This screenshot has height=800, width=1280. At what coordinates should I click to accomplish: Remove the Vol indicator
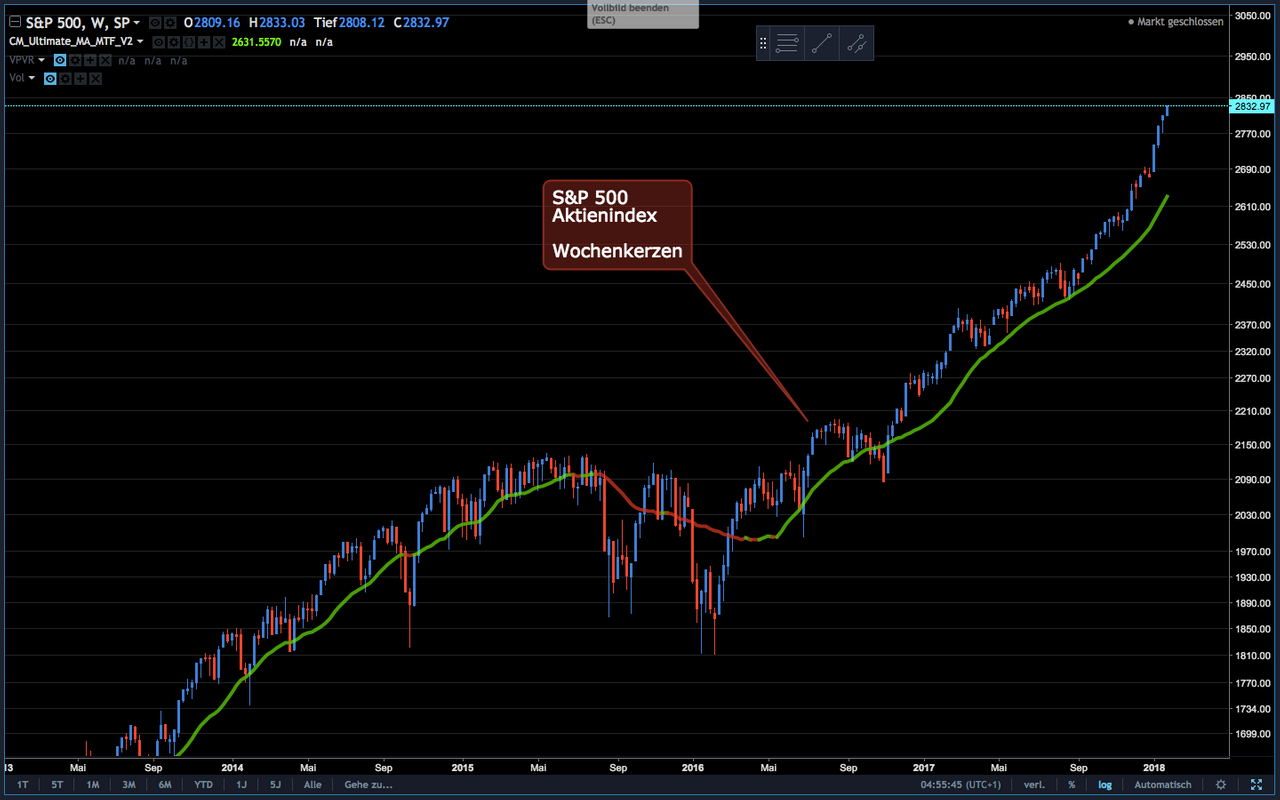point(95,78)
